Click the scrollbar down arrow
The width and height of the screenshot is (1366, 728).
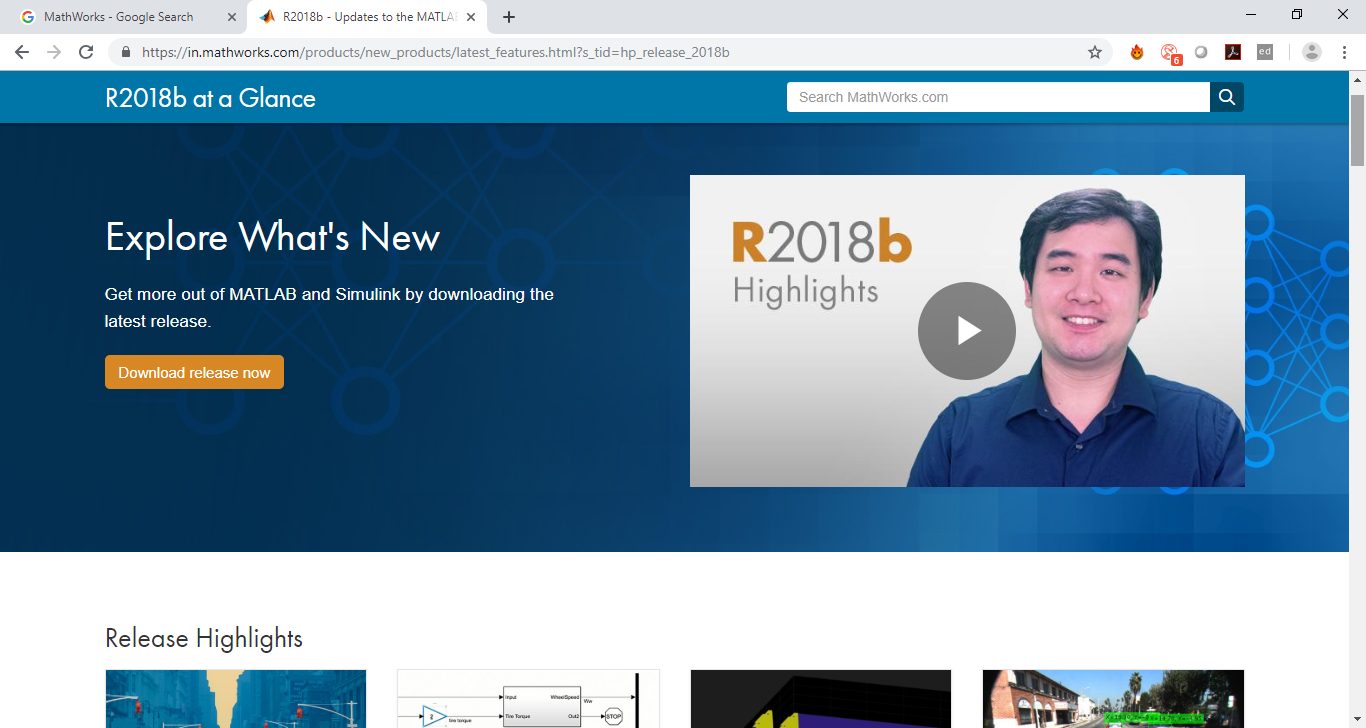(x=1357, y=718)
